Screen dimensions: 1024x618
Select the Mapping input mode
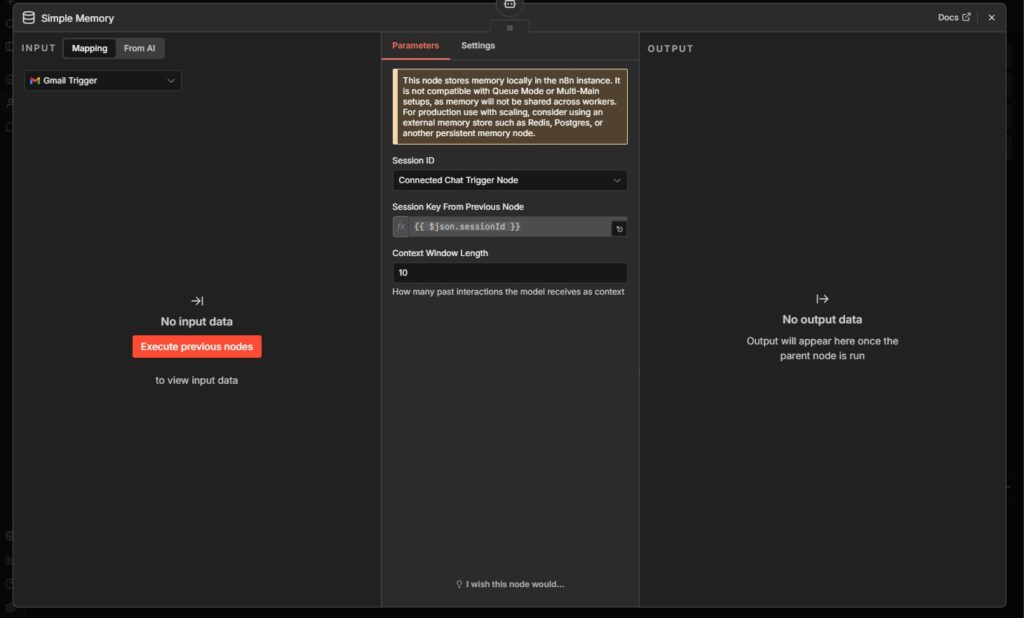(89, 47)
